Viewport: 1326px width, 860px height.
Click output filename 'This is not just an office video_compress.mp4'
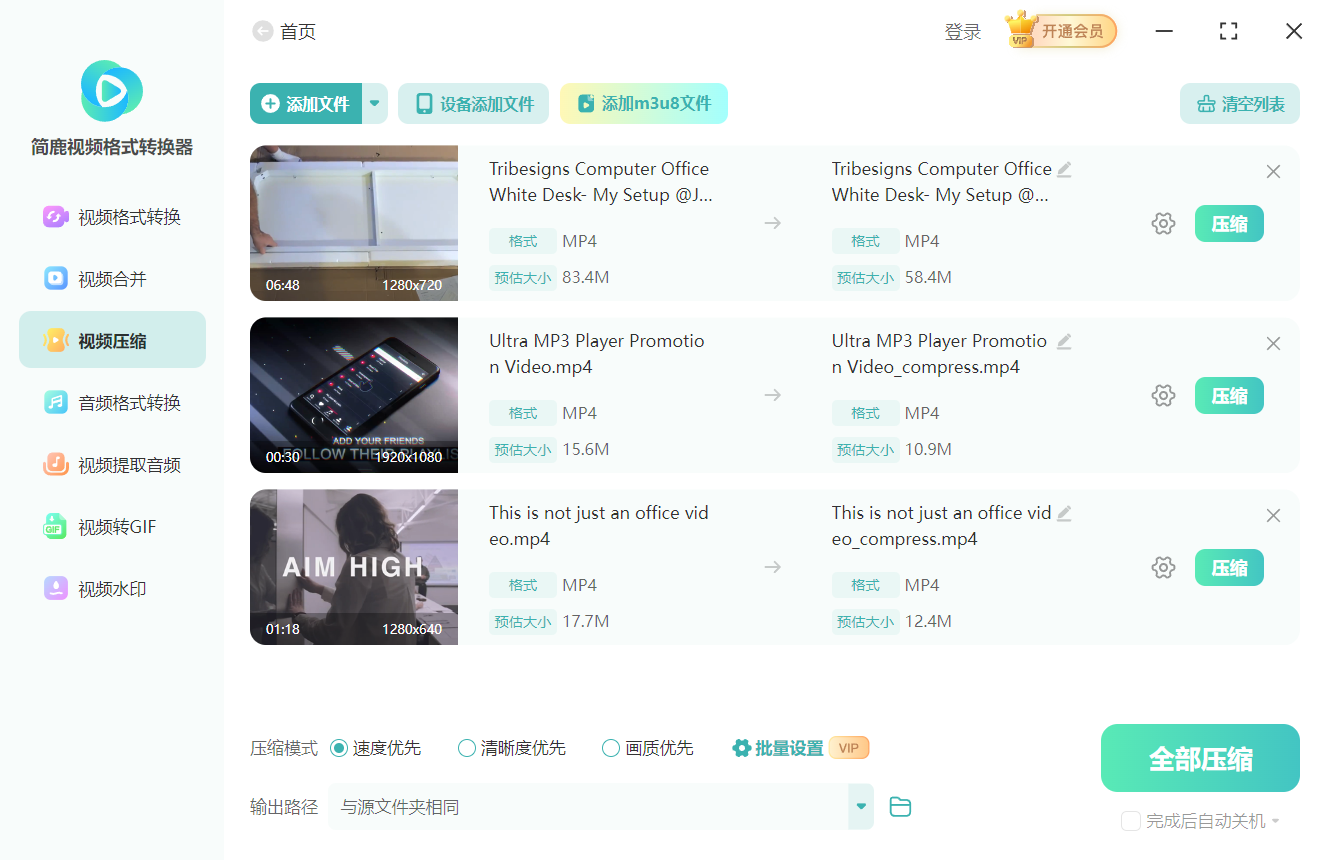941,526
